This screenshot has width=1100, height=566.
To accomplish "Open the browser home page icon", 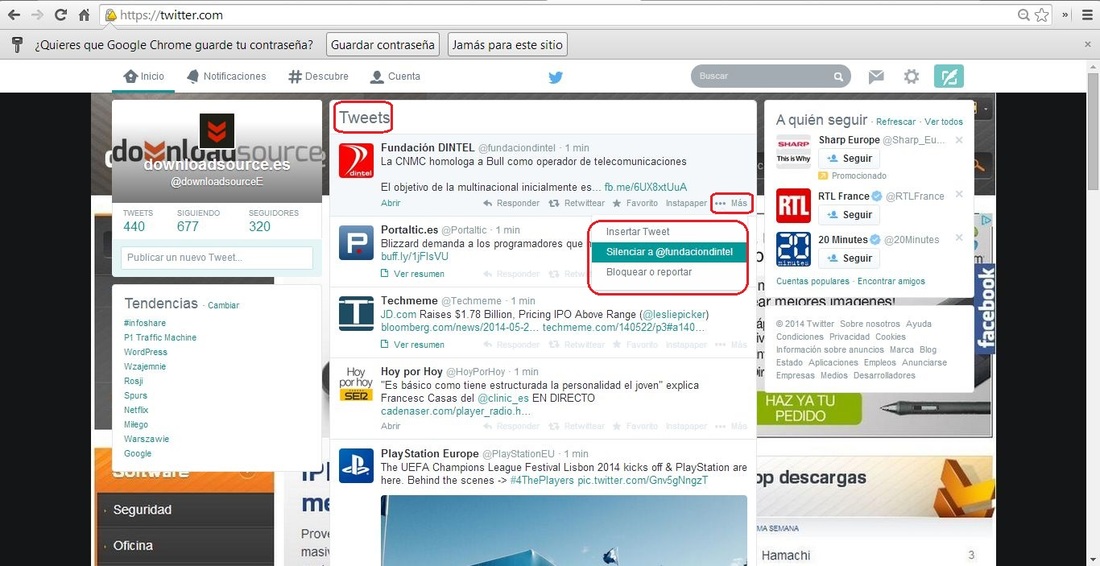I will [x=83, y=15].
